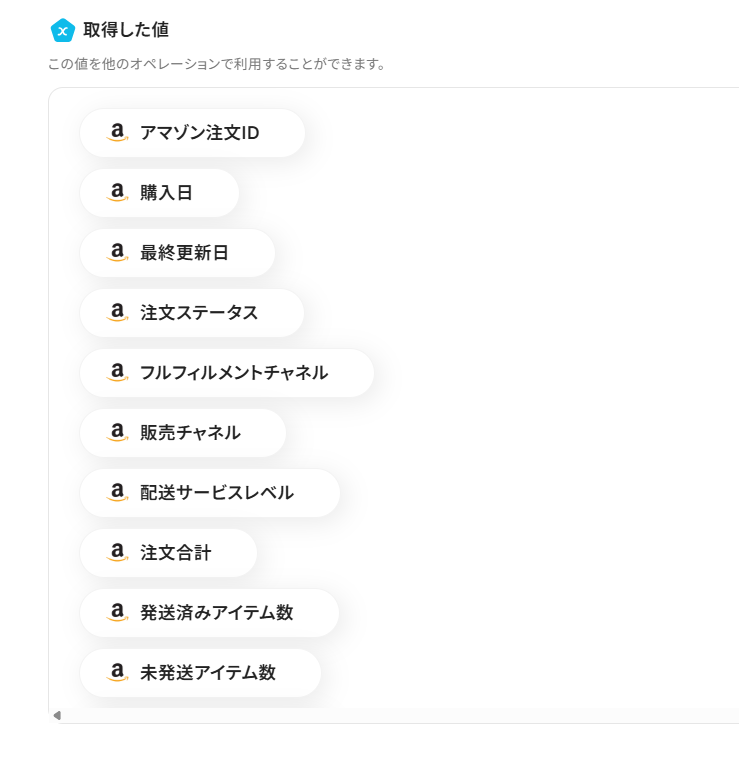Click the Amazon logo next to 注文合計

[x=118, y=553]
